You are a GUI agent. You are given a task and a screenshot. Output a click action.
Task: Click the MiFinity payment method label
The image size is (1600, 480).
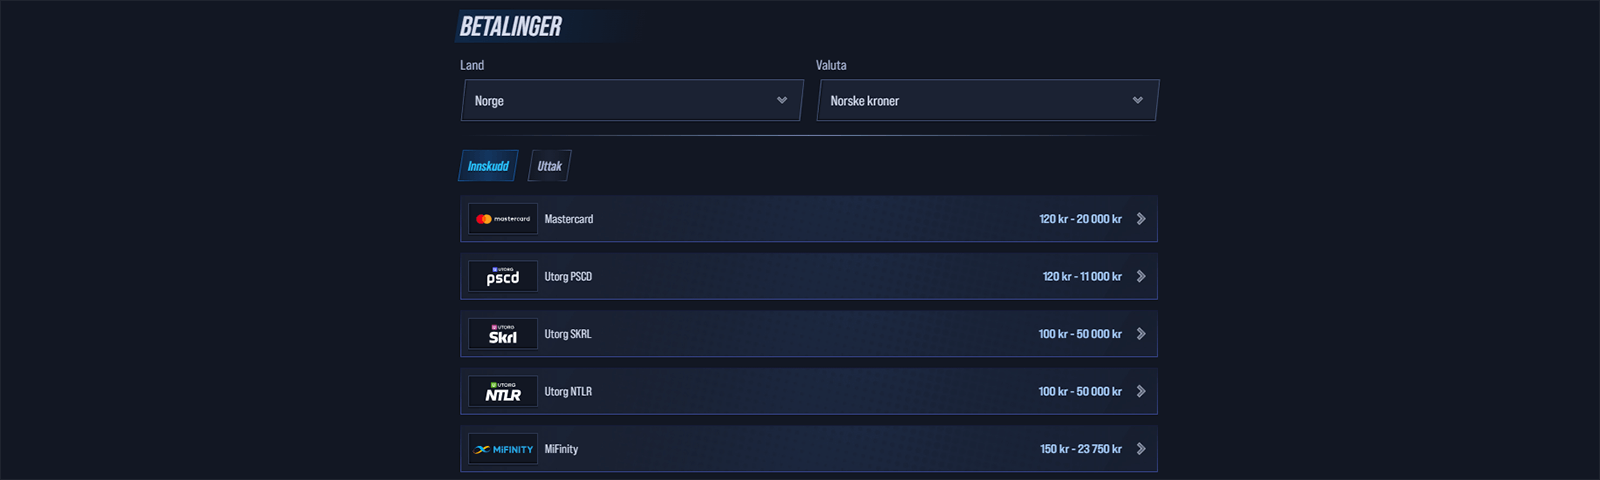561,449
